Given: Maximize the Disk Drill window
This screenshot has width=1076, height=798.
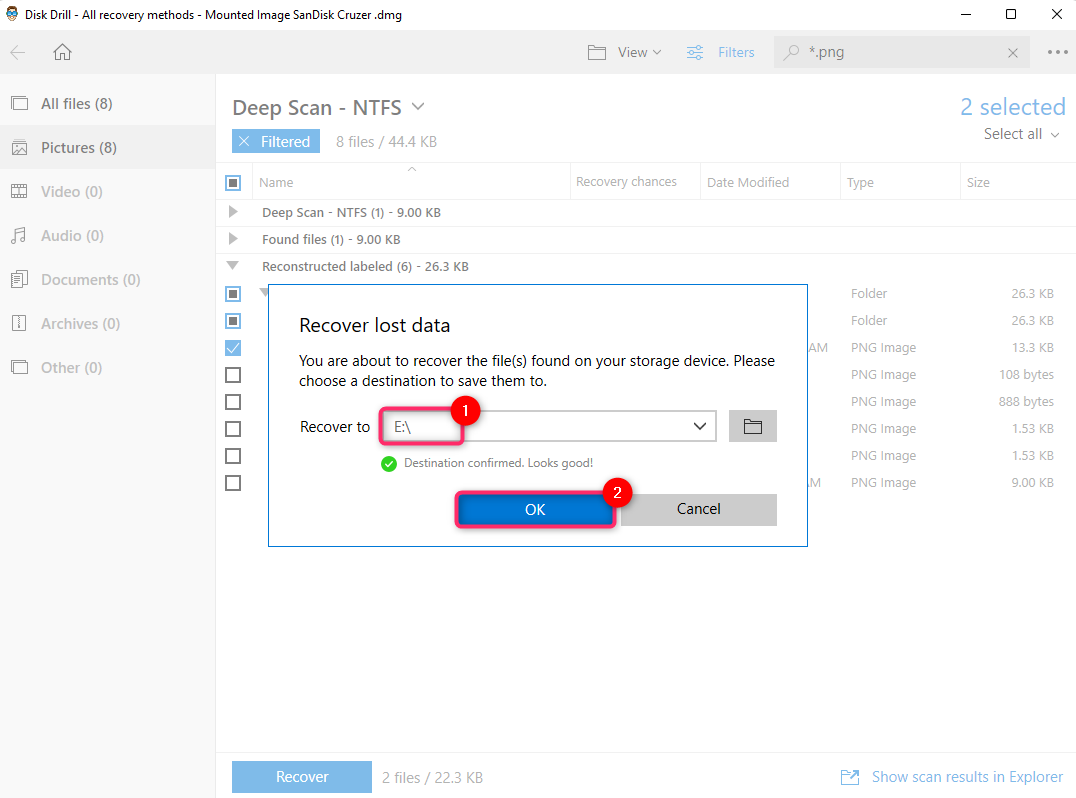Looking at the screenshot, I should pos(1011,14).
